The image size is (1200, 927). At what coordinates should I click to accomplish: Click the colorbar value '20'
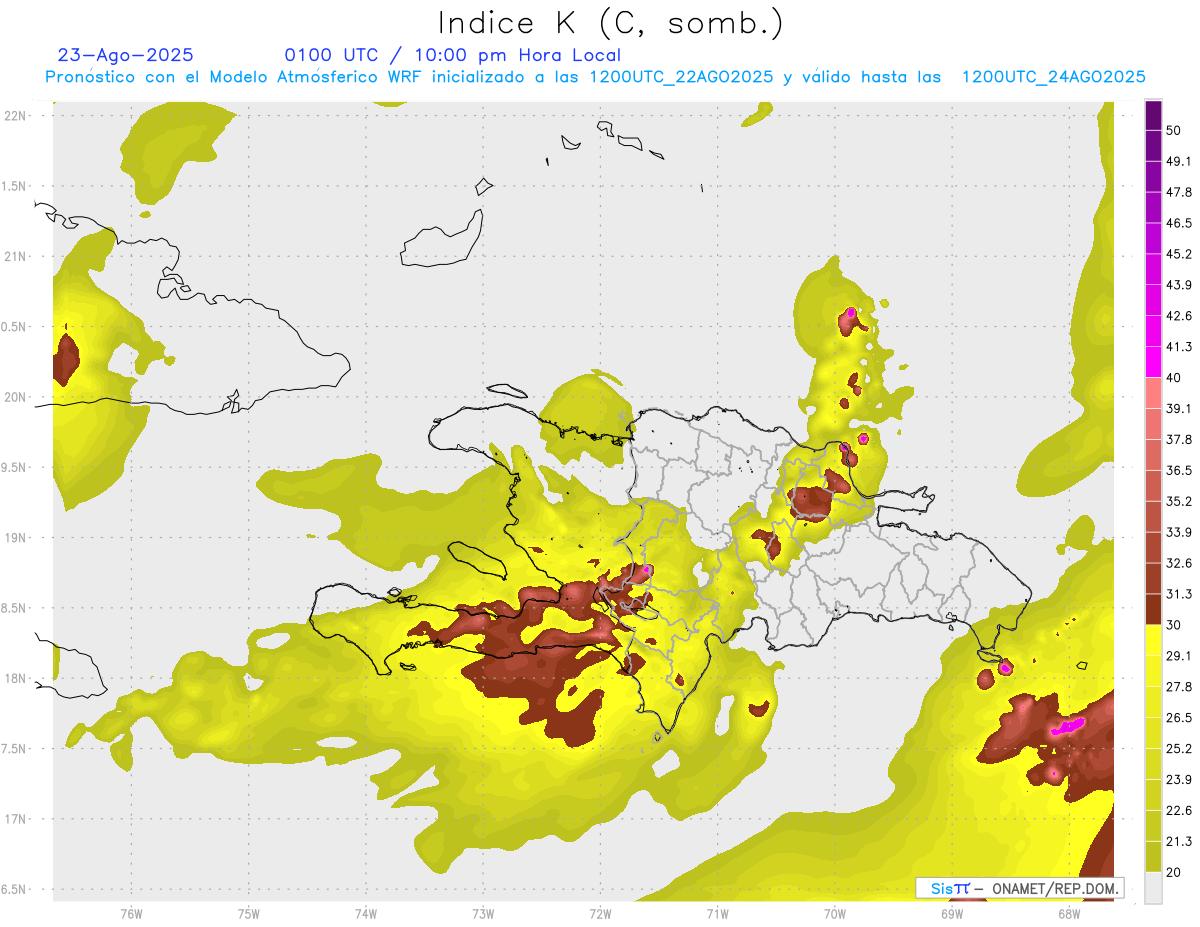pyautogui.click(x=1174, y=873)
